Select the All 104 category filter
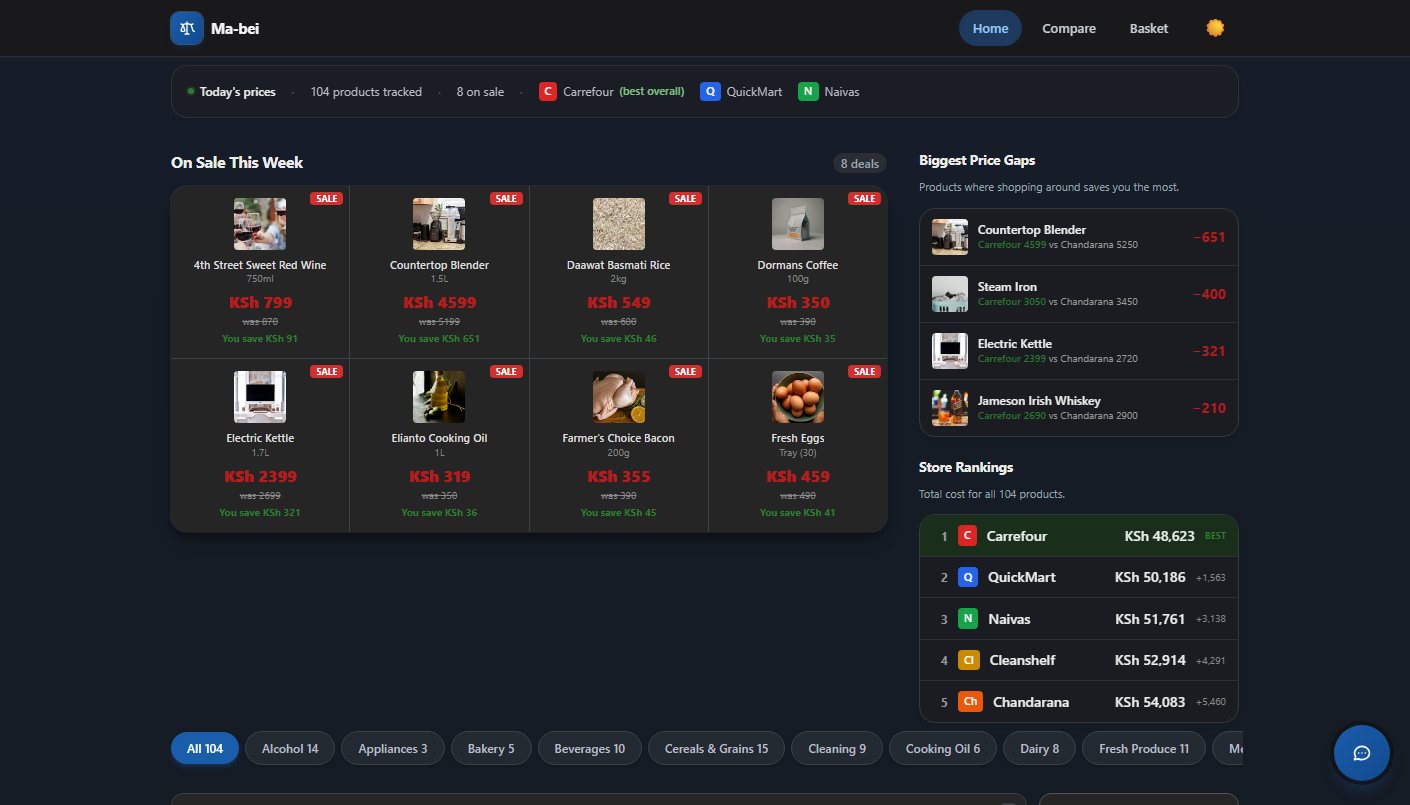The width and height of the screenshot is (1410, 805). [x=205, y=748]
